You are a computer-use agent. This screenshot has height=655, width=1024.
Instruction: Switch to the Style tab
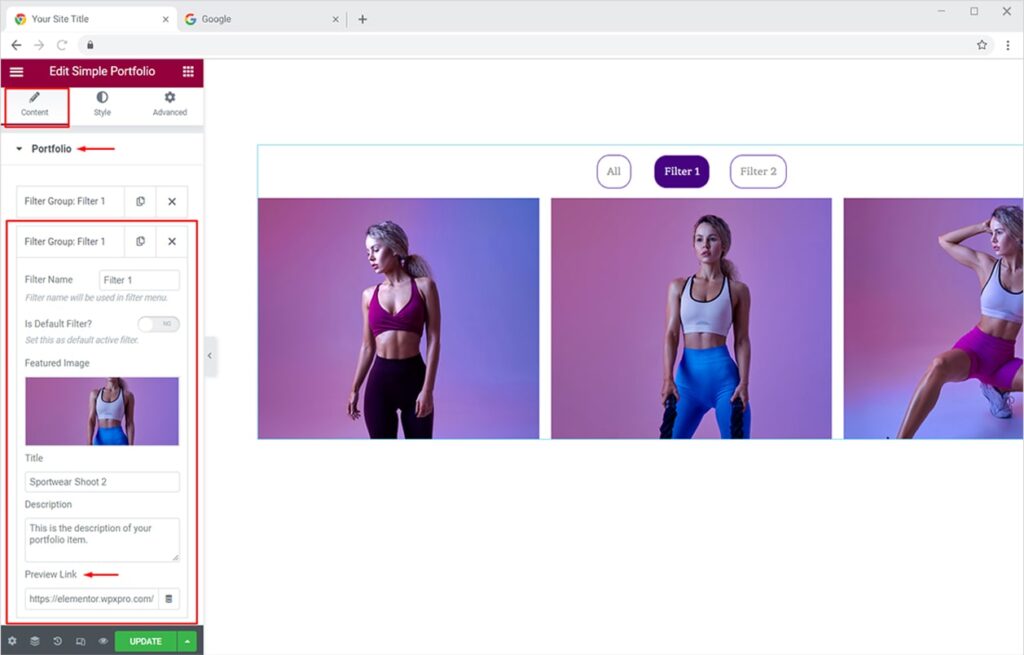pos(102,104)
